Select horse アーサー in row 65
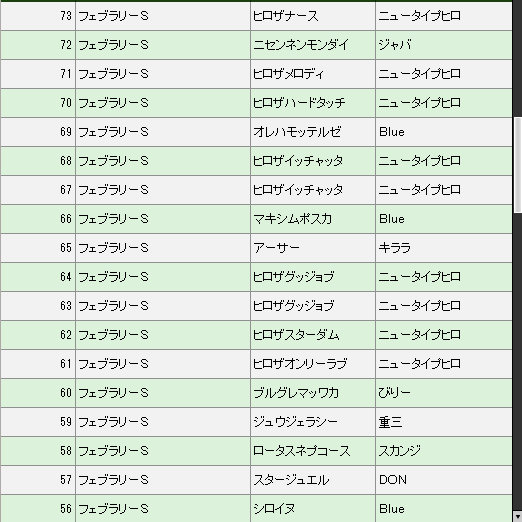The image size is (522, 522). pos(276,248)
